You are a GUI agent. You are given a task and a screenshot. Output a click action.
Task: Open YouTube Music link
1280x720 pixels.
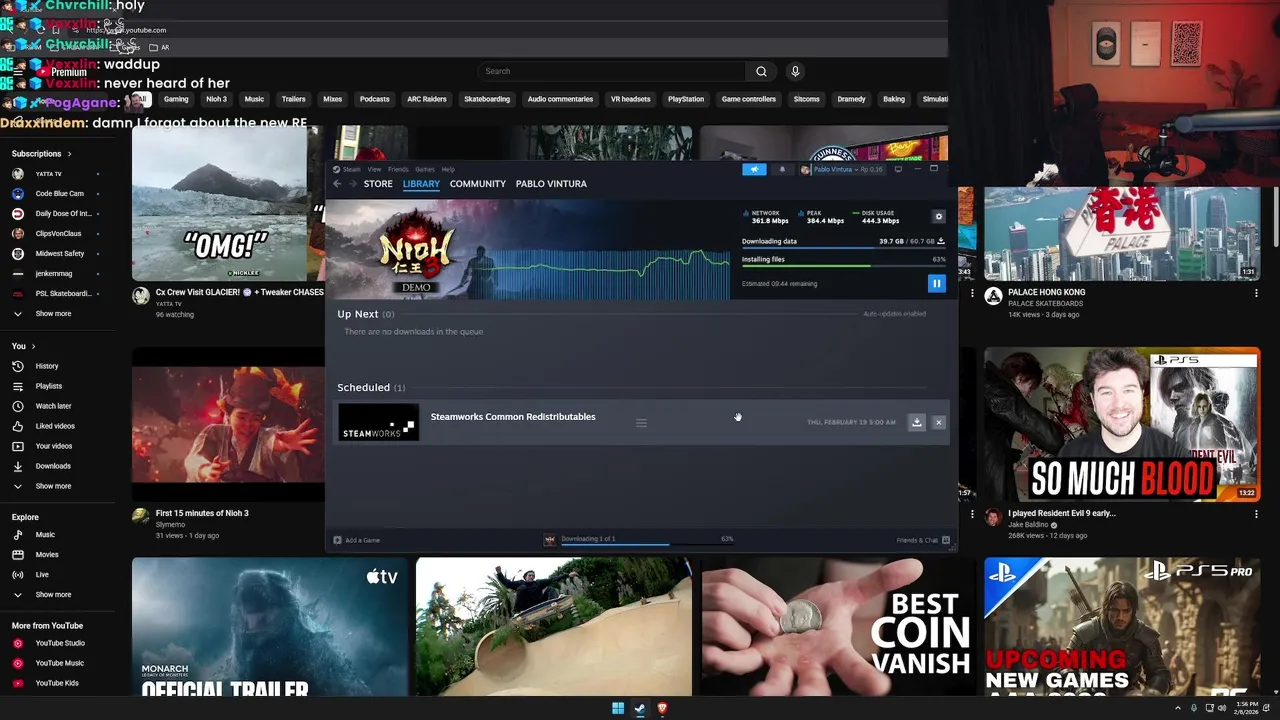click(x=60, y=663)
